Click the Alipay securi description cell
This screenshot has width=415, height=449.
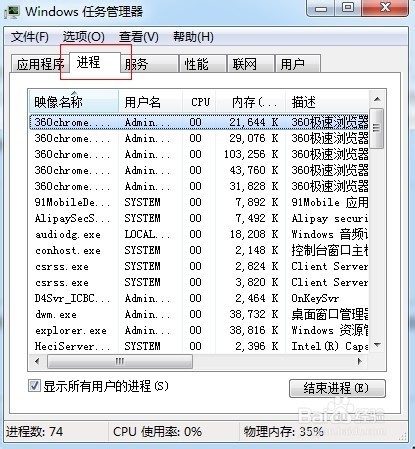tap(330, 219)
